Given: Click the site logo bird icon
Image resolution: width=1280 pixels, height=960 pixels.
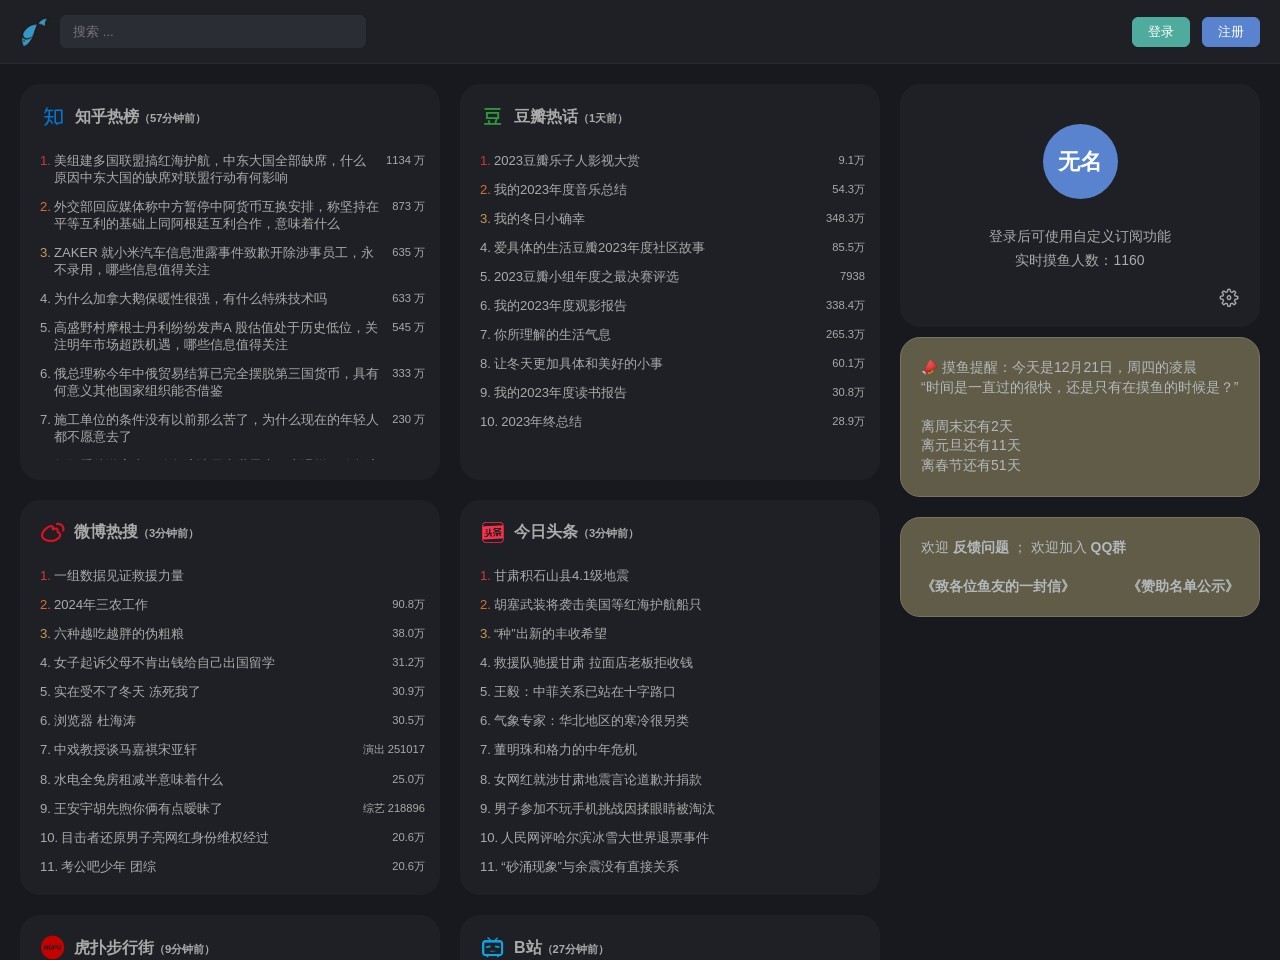Looking at the screenshot, I should coord(34,31).
